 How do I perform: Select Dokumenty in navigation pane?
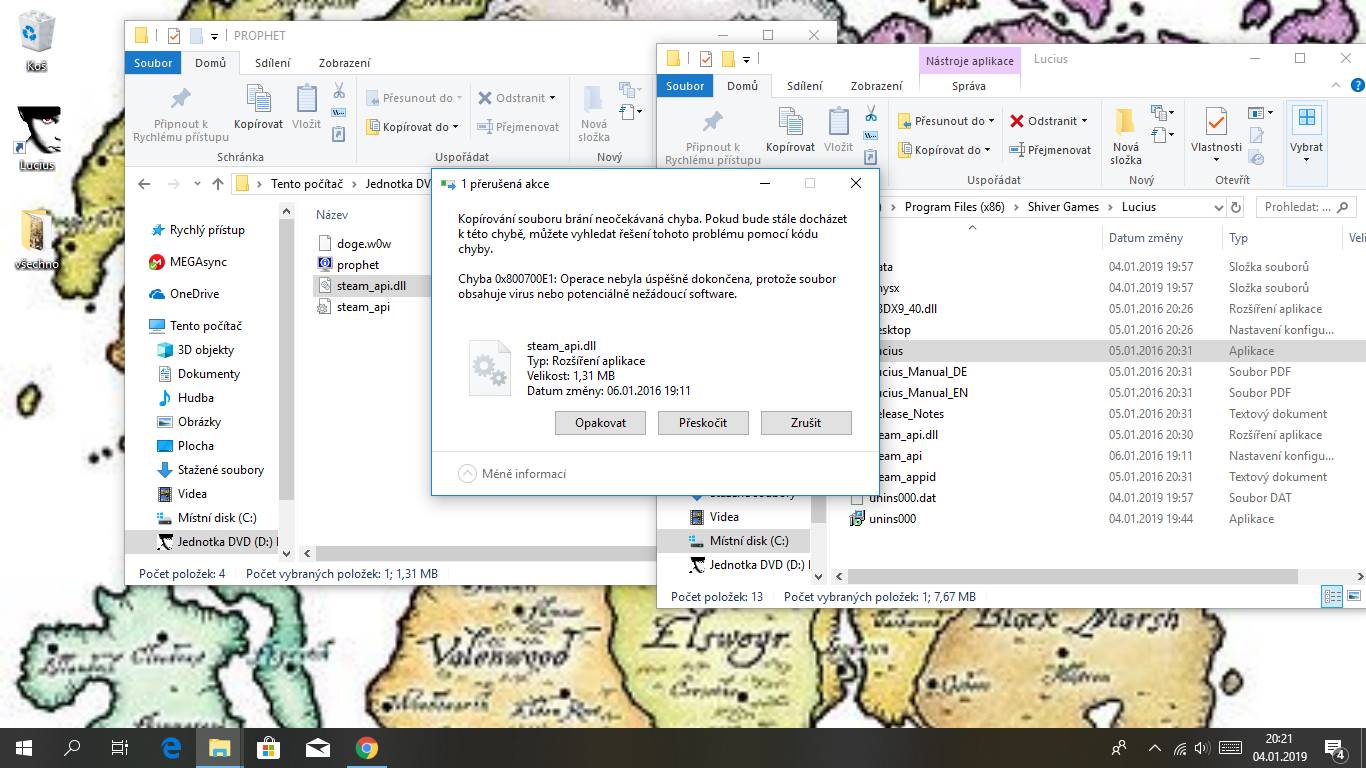click(199, 374)
